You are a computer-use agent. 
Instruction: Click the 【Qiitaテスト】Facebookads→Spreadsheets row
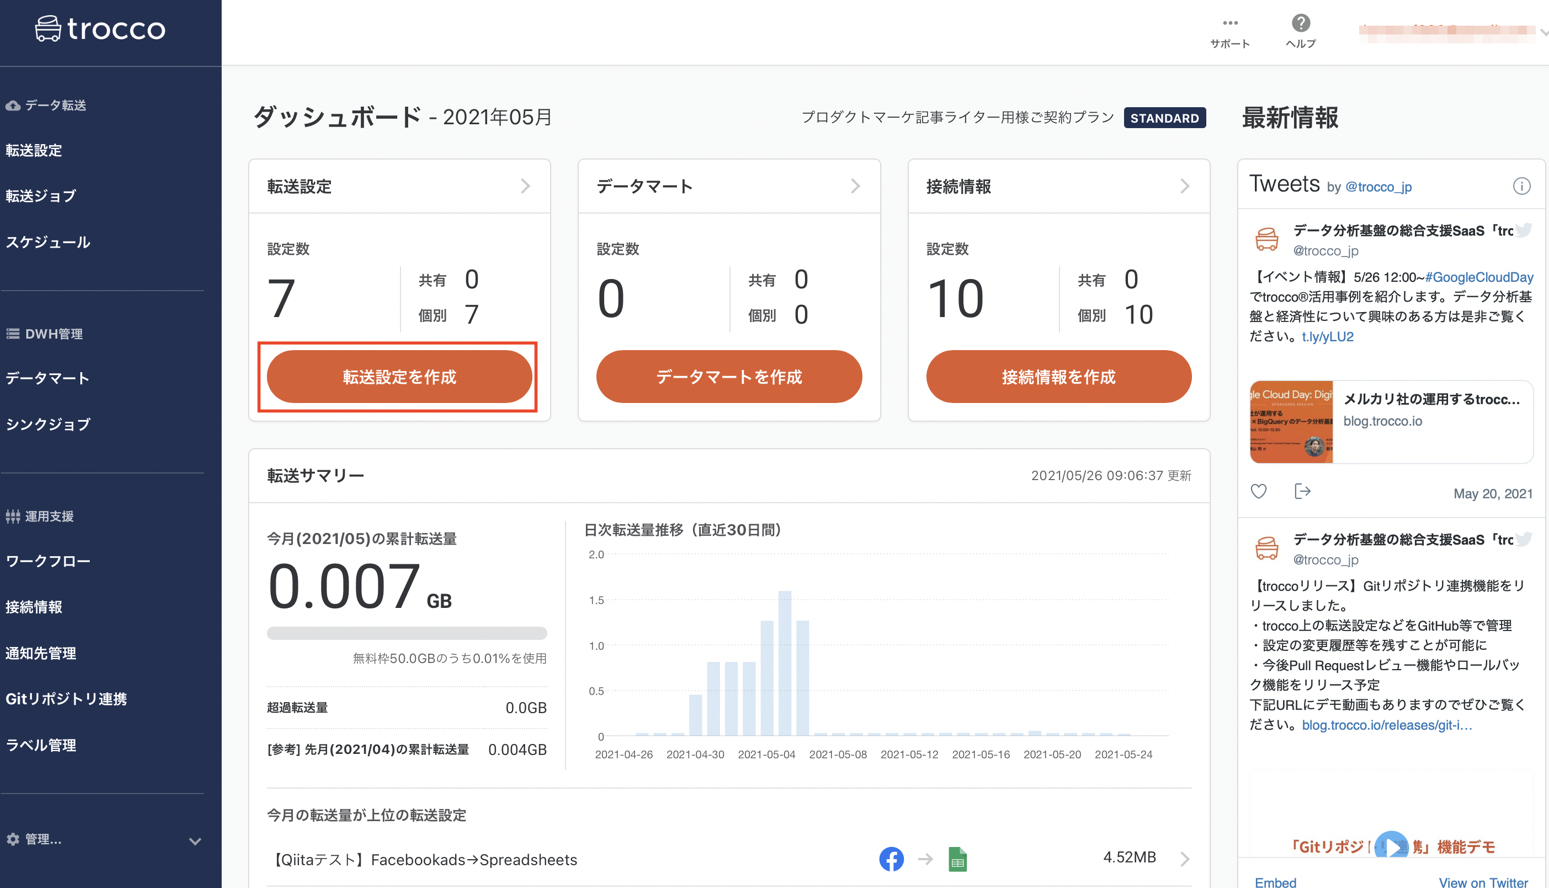click(x=729, y=859)
